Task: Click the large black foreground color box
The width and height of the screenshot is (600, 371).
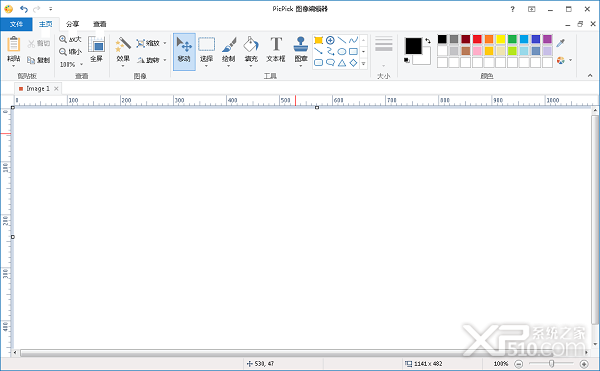Action: coord(414,46)
